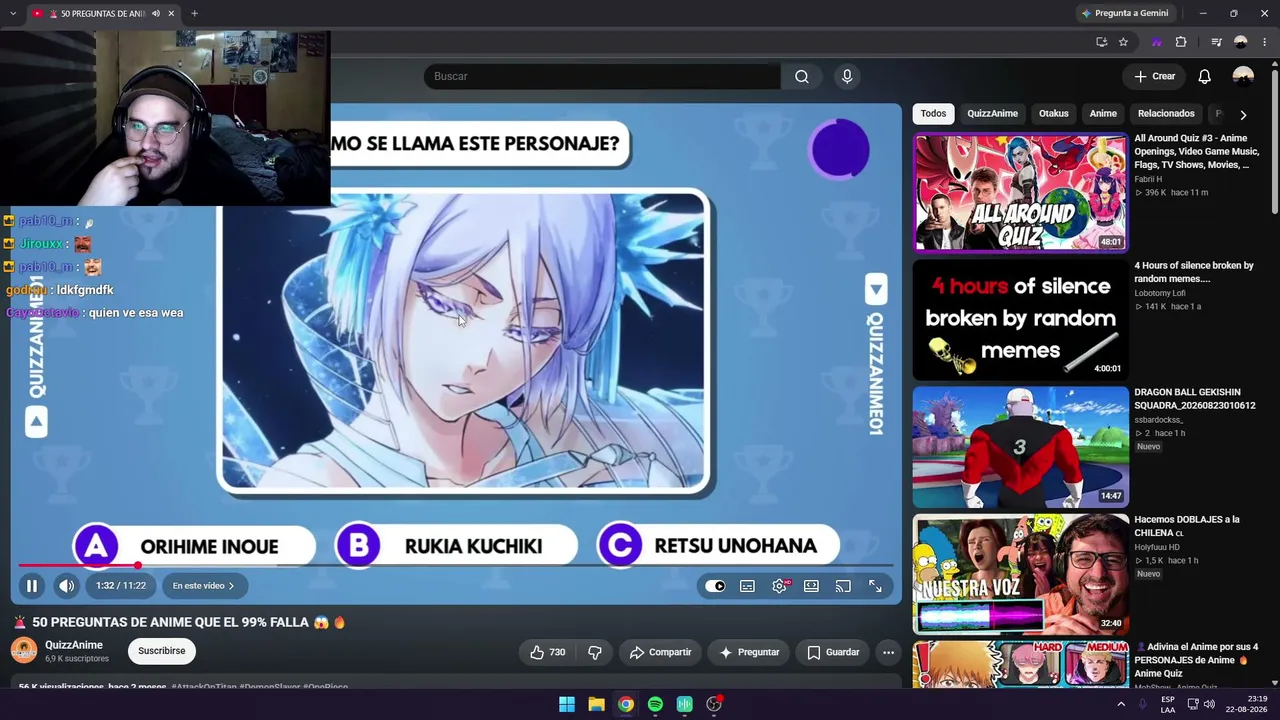1280x720 pixels.
Task: Open the QuizzAnime channel avatar
Action: pos(24,651)
